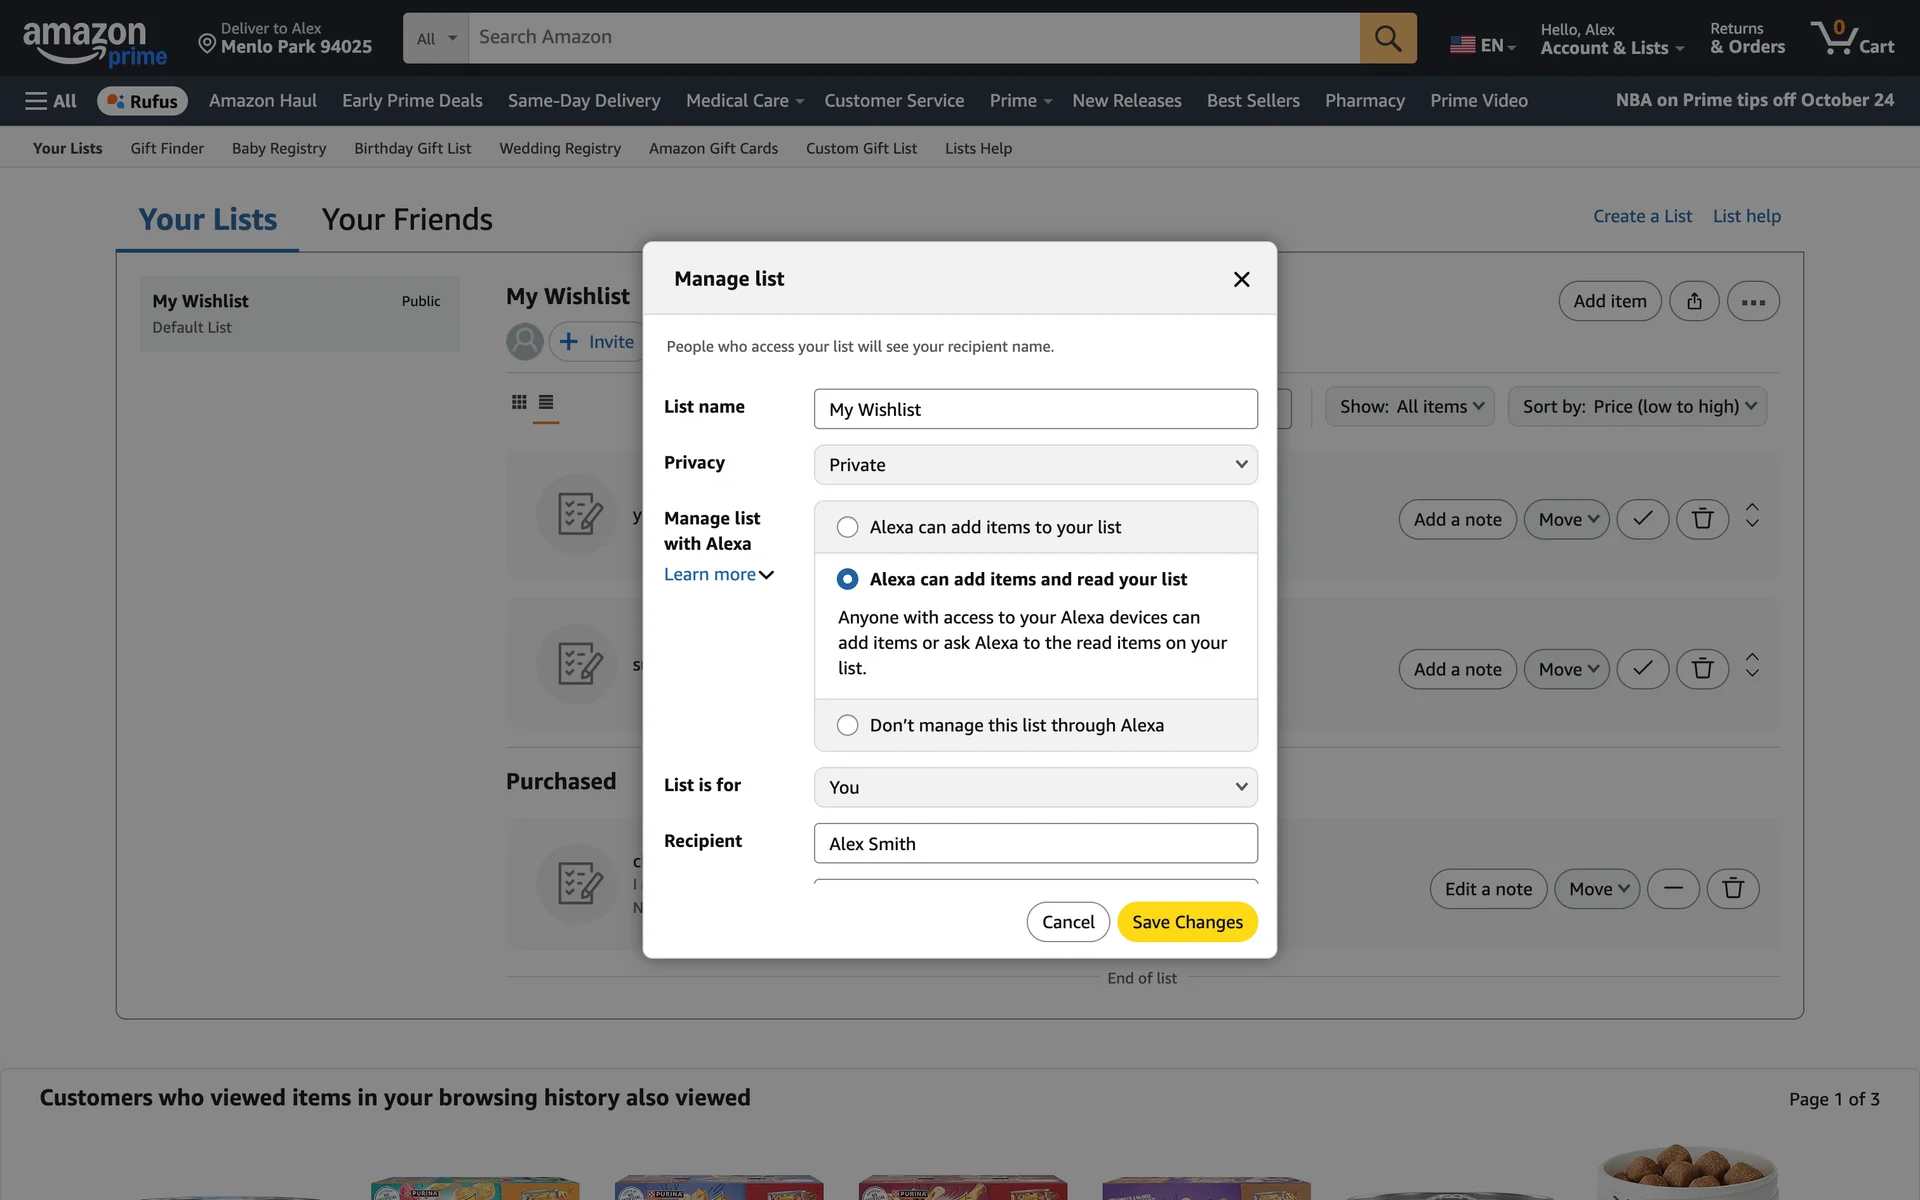Click the orange search magnifier button

pyautogui.click(x=1387, y=38)
